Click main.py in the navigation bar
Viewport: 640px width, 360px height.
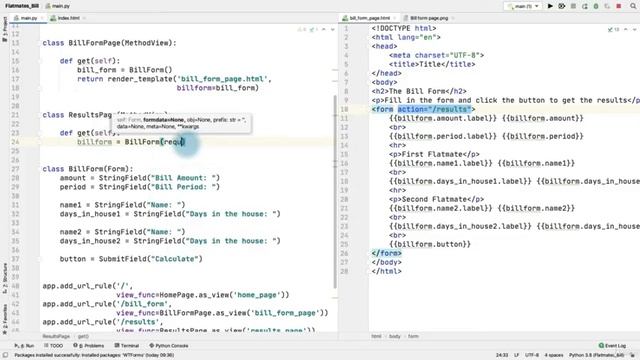coord(58,6)
